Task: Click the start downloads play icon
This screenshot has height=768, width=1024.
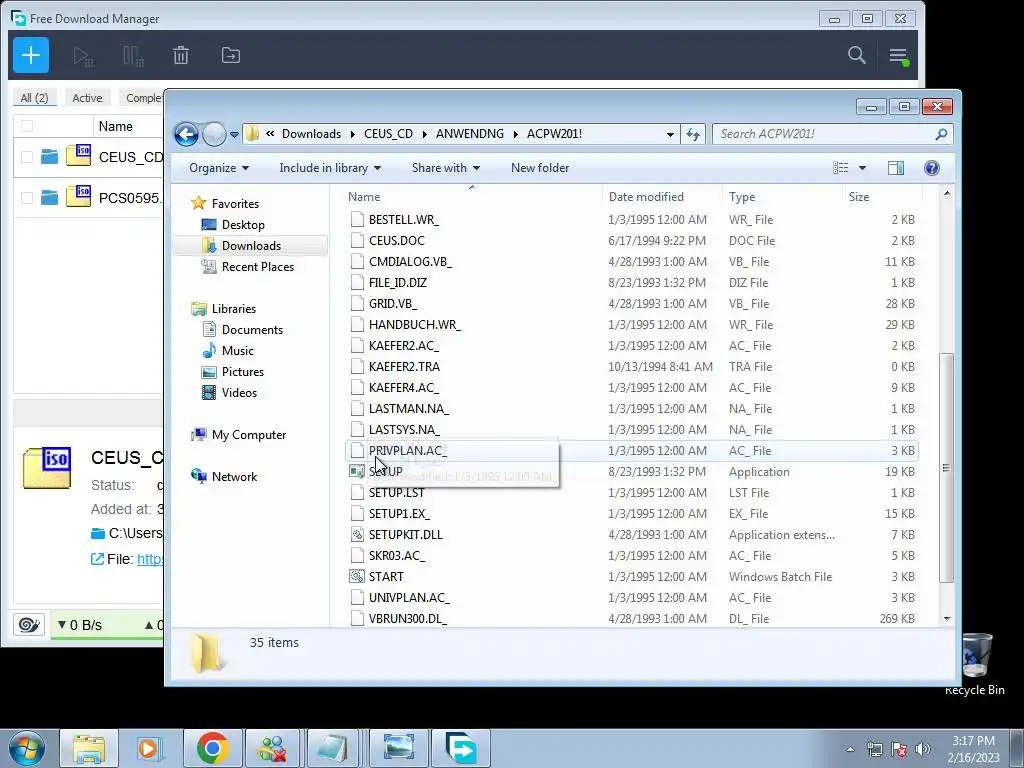Action: (x=83, y=56)
